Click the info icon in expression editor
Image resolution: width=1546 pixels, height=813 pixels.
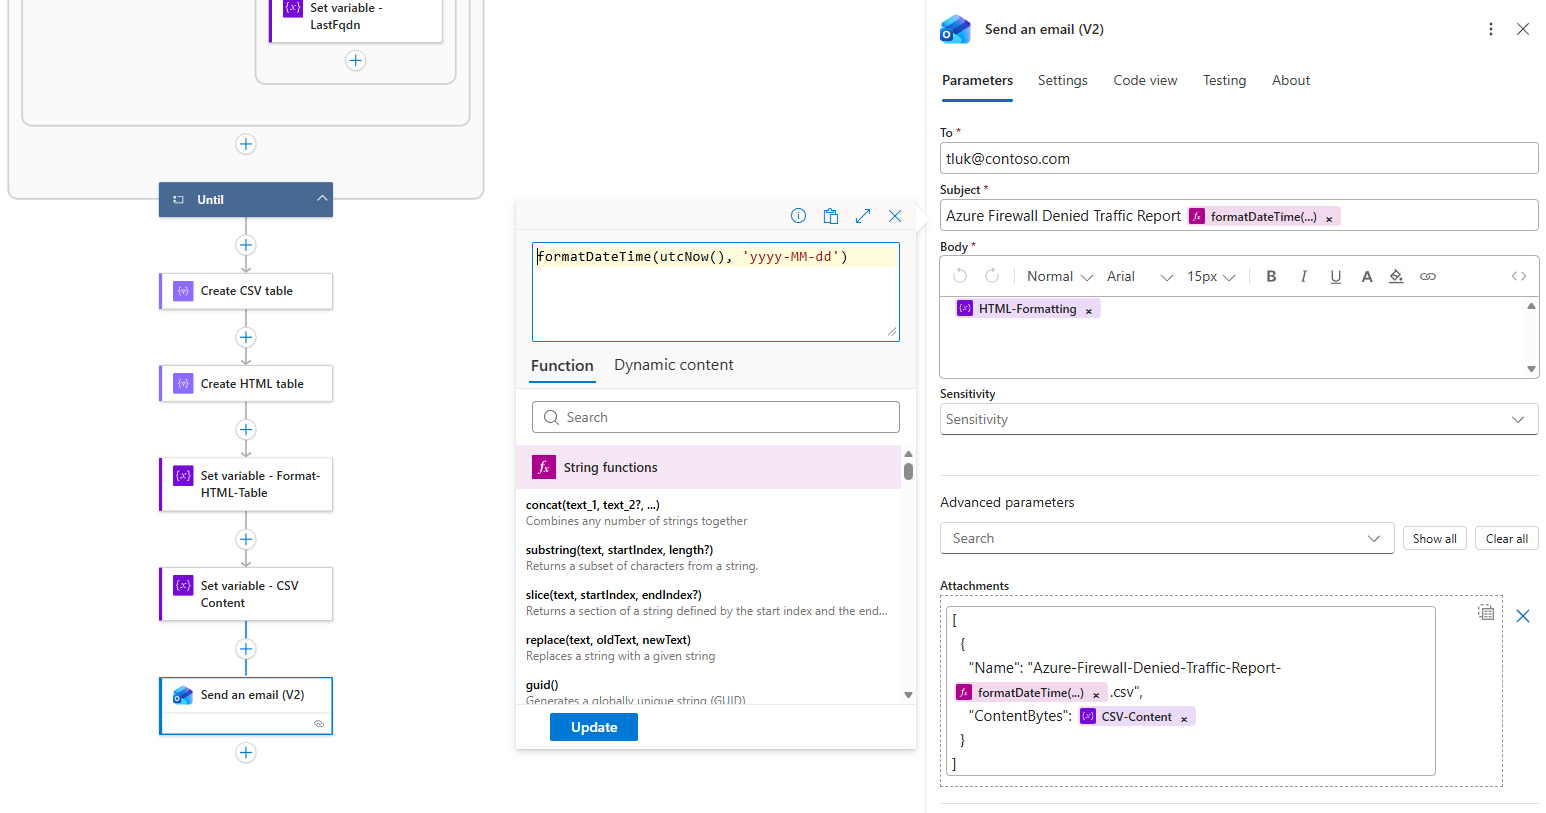click(798, 216)
